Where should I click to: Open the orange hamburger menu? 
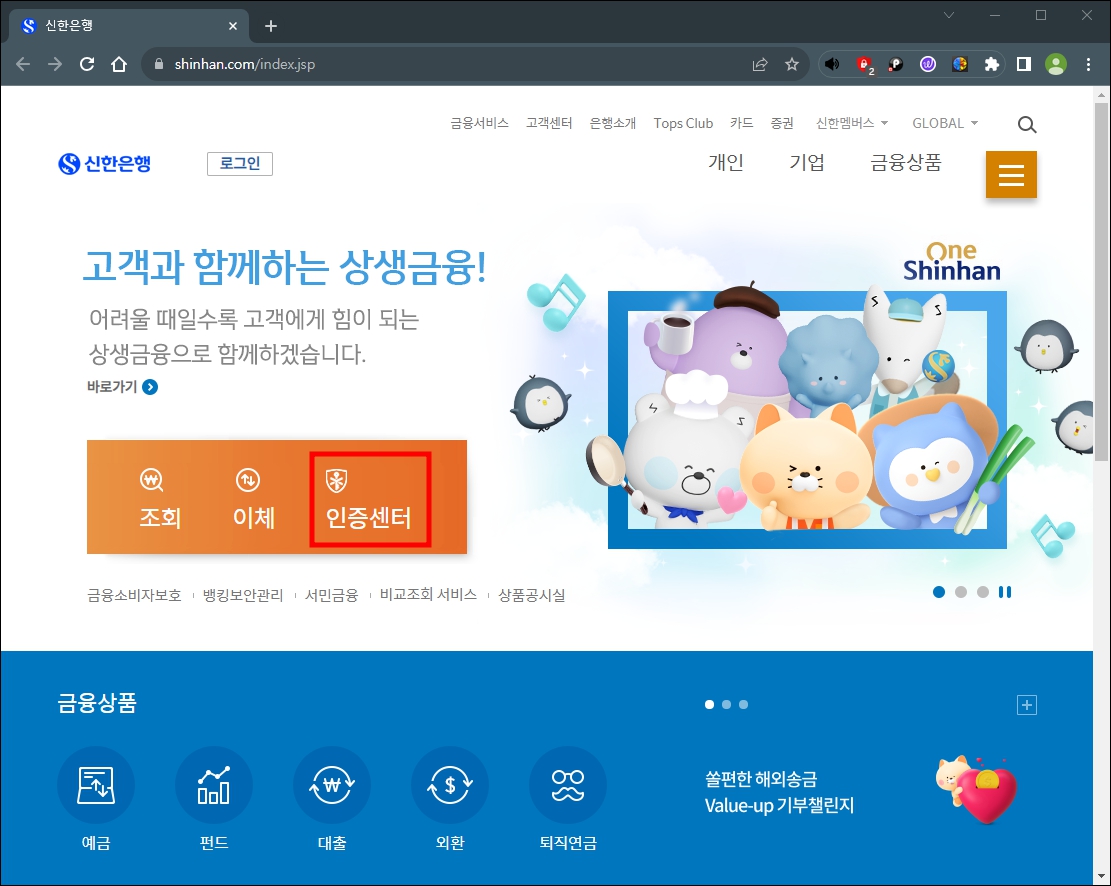tap(1011, 174)
